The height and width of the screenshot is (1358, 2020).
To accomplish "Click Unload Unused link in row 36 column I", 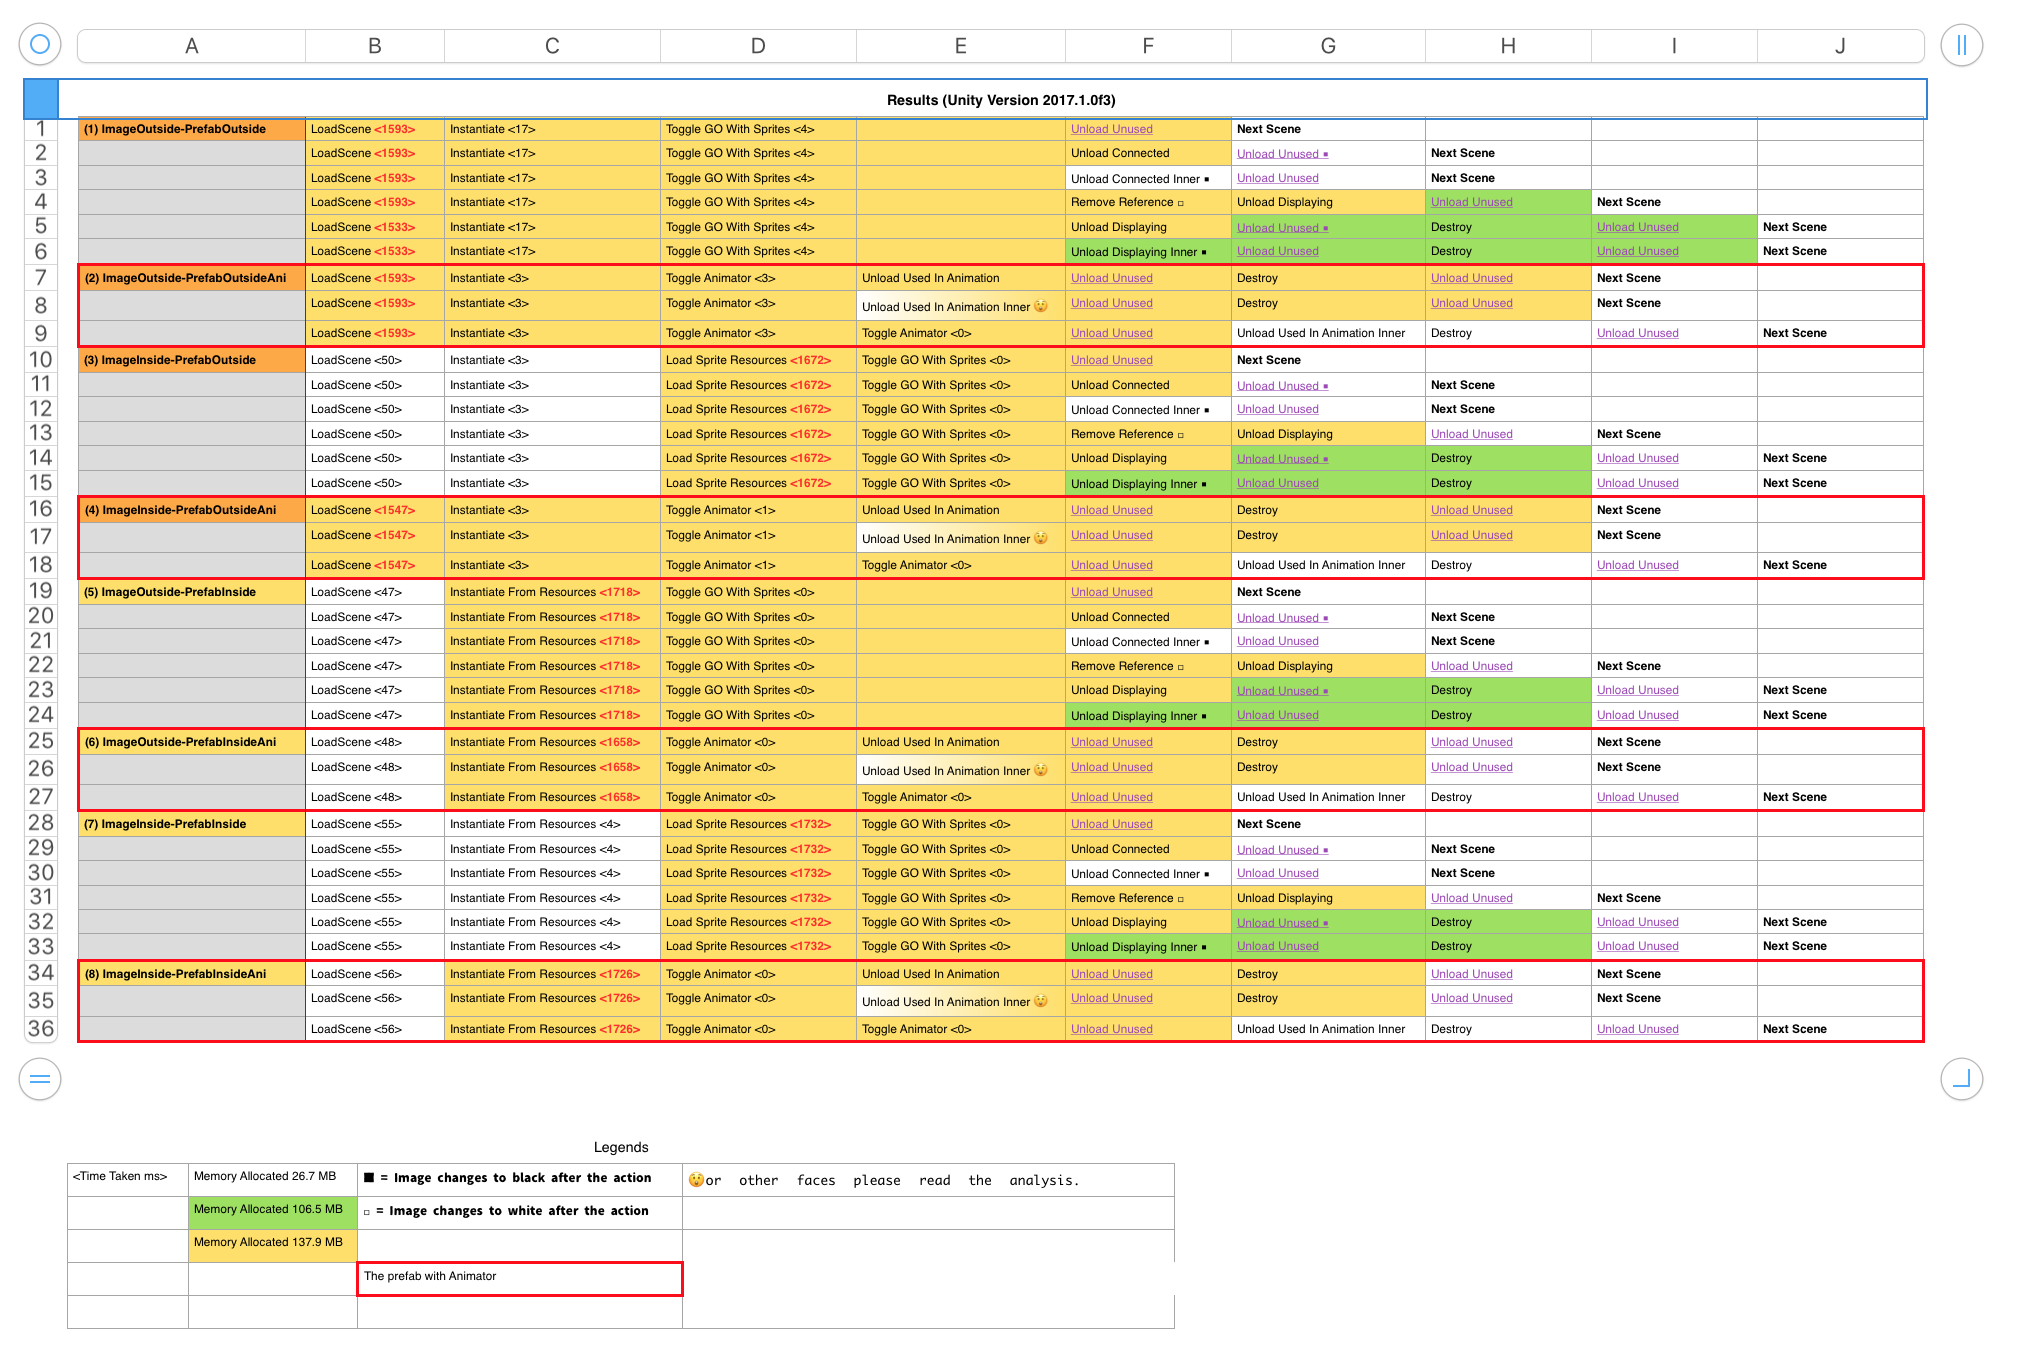I will 1637,1029.
